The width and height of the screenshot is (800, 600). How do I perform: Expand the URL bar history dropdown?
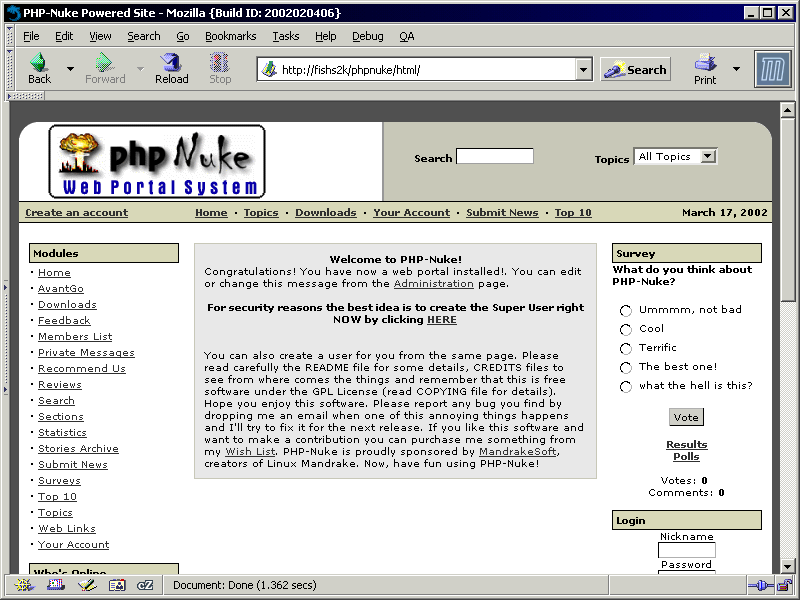click(583, 69)
